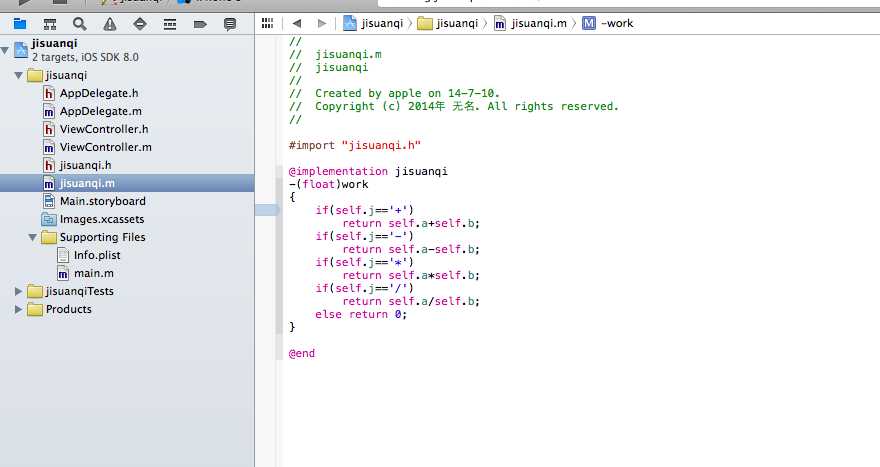Click return self.a+self.b; line
Screen dimensions: 880x467
tap(411, 223)
